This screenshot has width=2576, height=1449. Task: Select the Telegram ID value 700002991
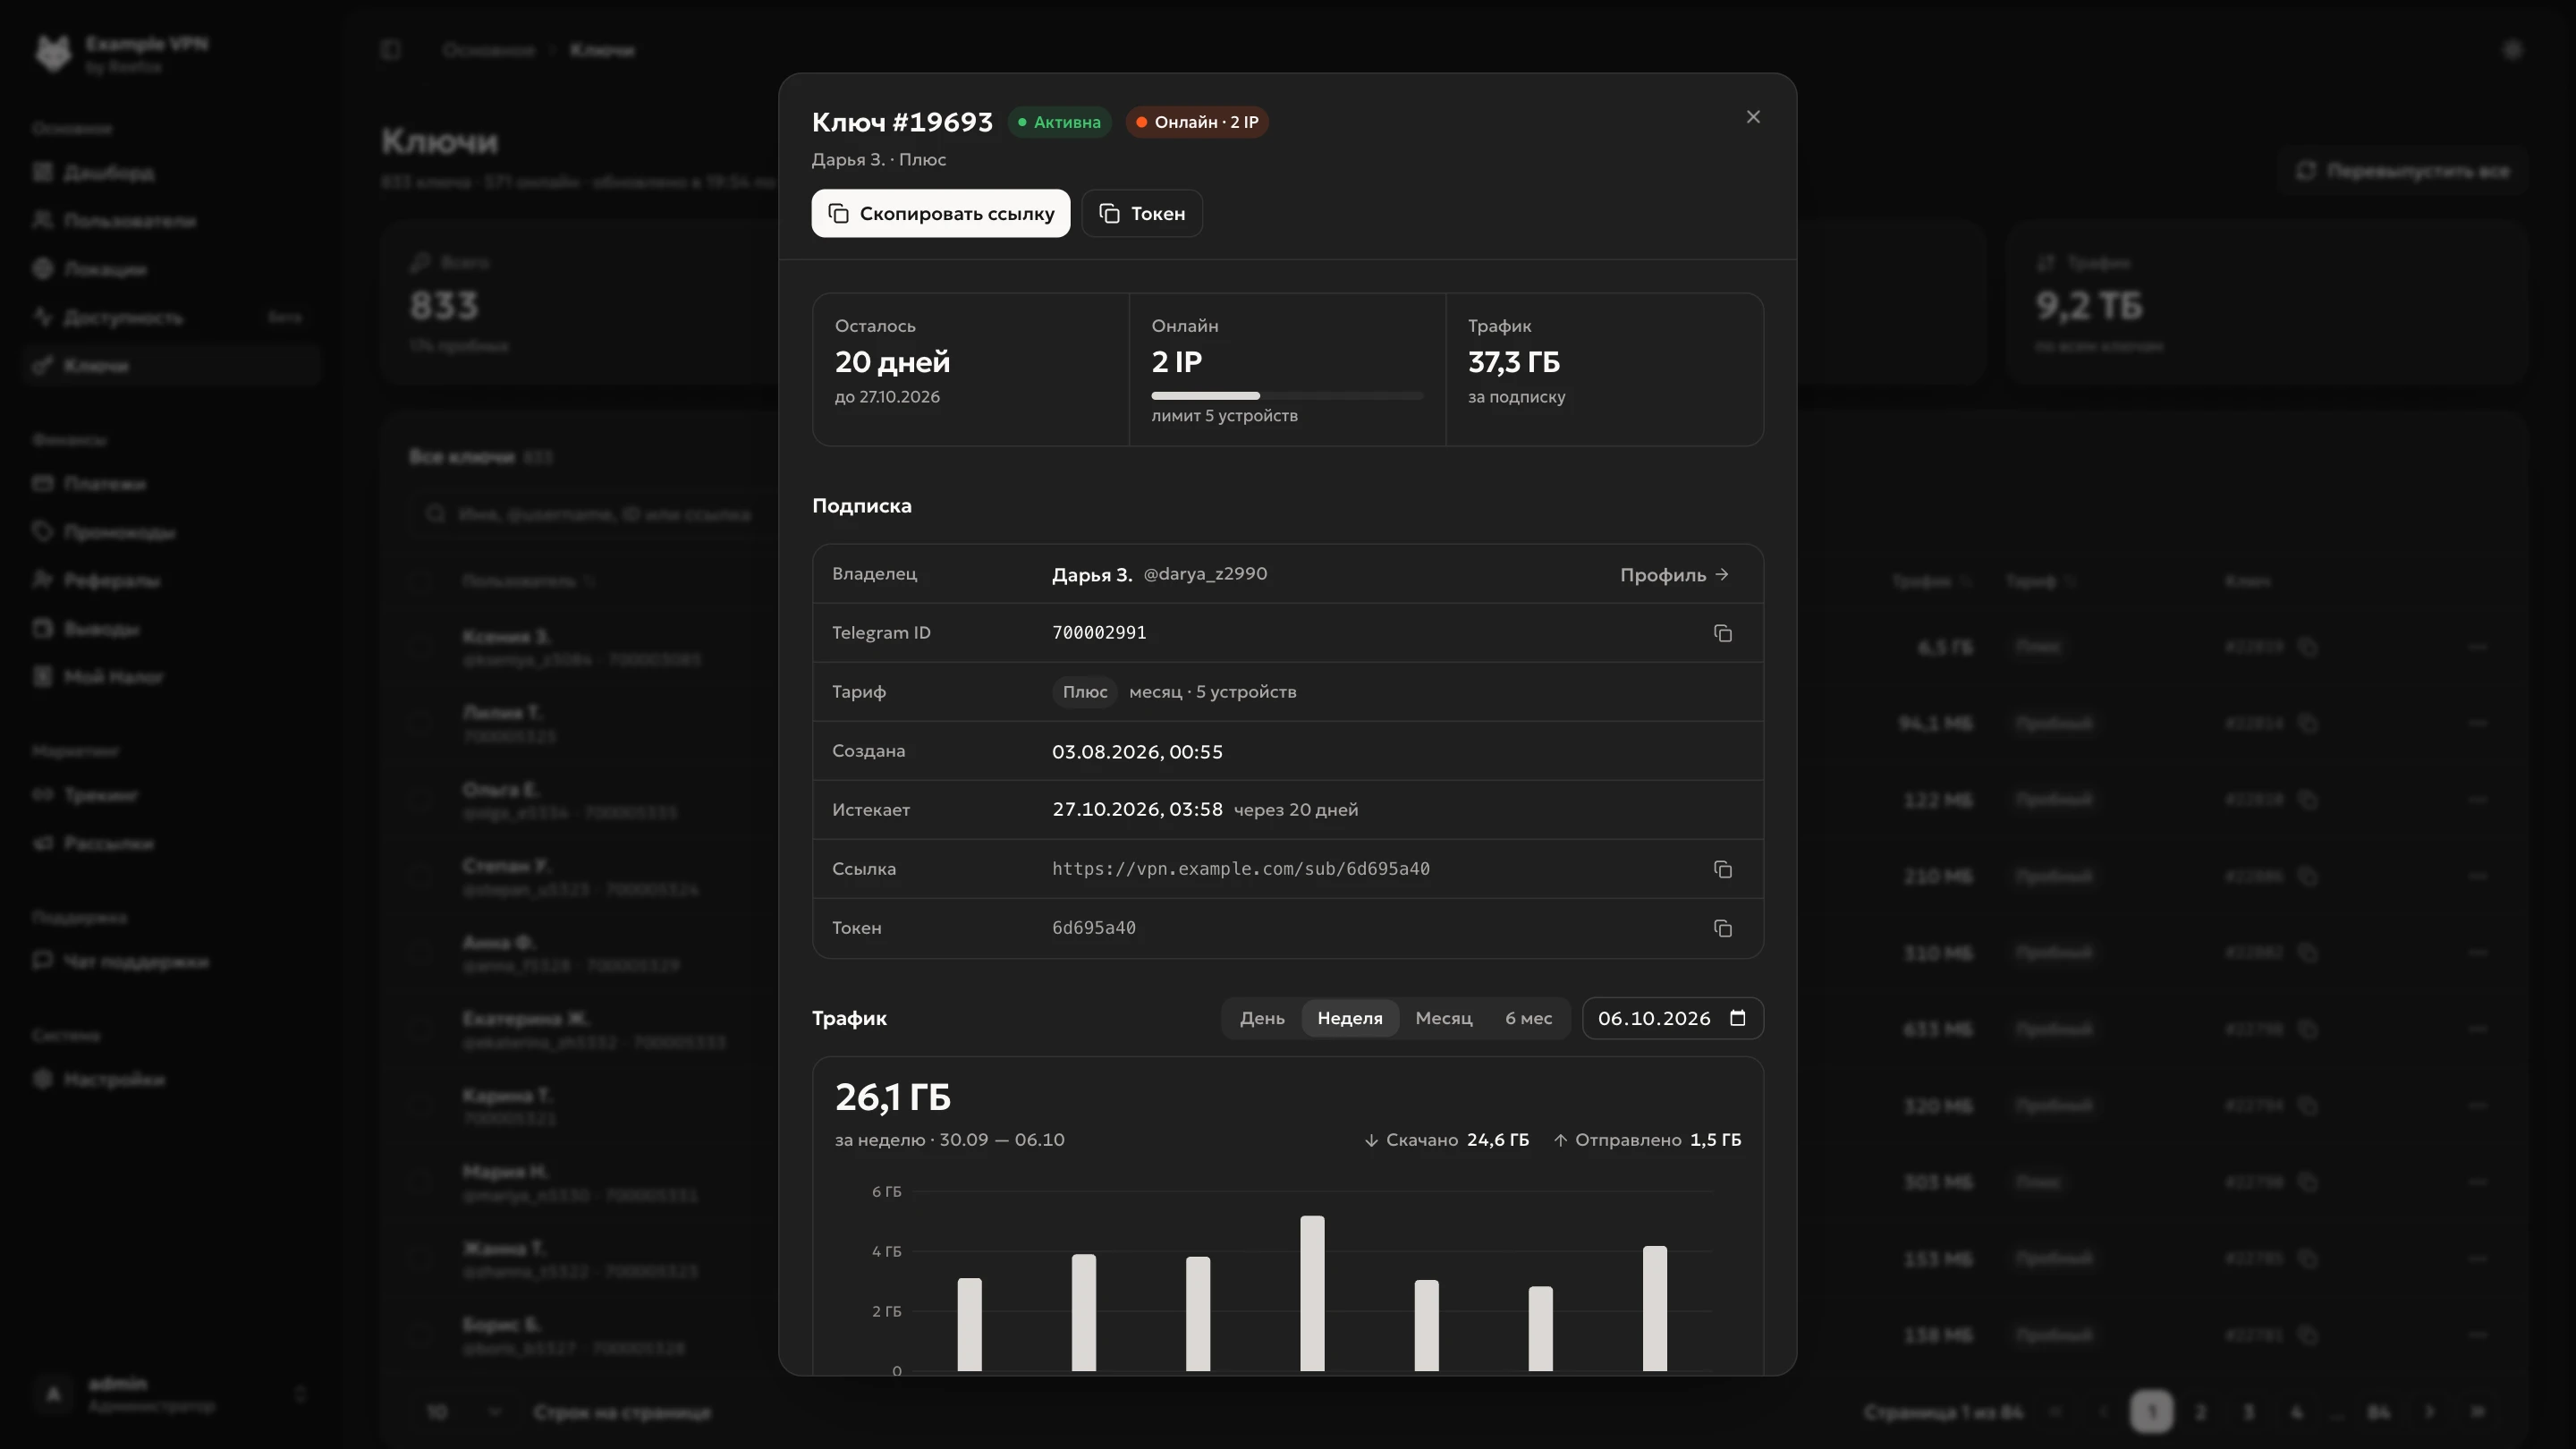pyautogui.click(x=1099, y=633)
